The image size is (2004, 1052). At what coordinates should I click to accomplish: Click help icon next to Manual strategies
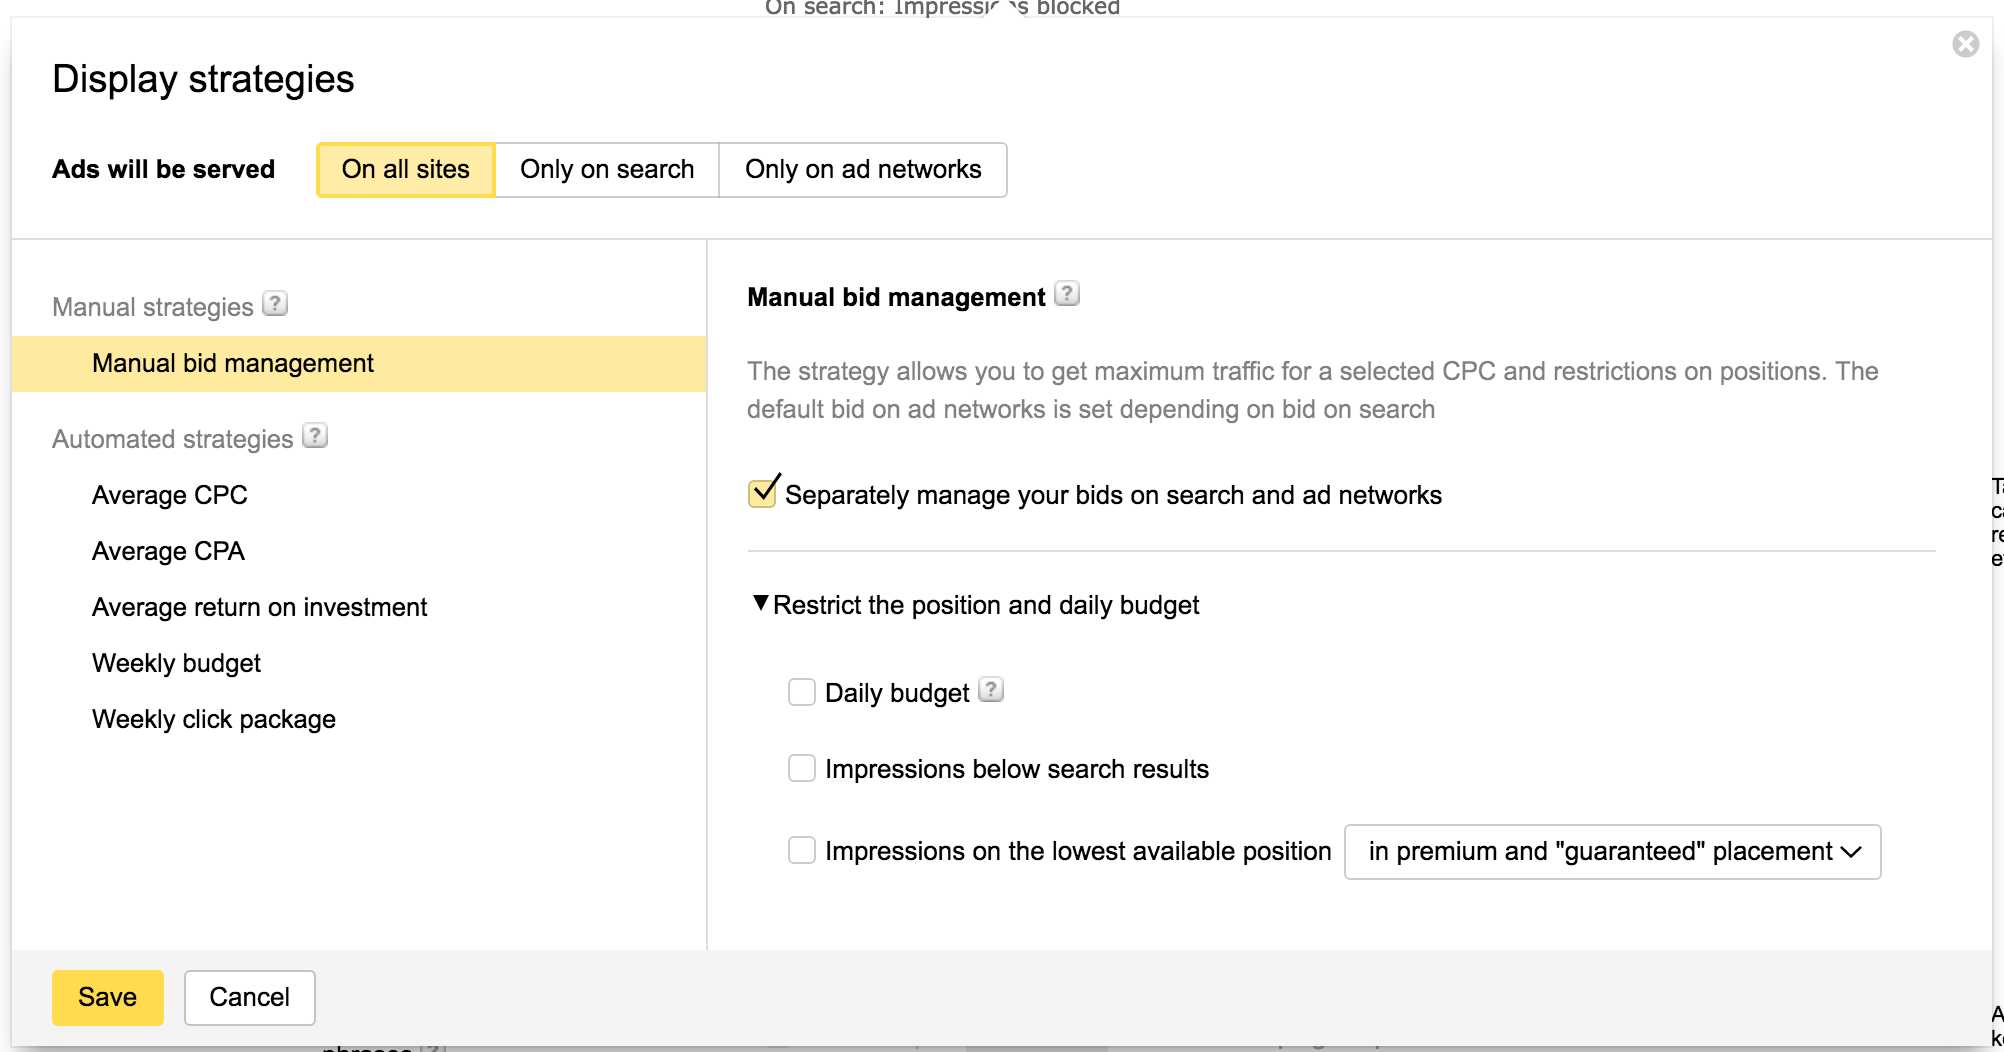coord(275,304)
